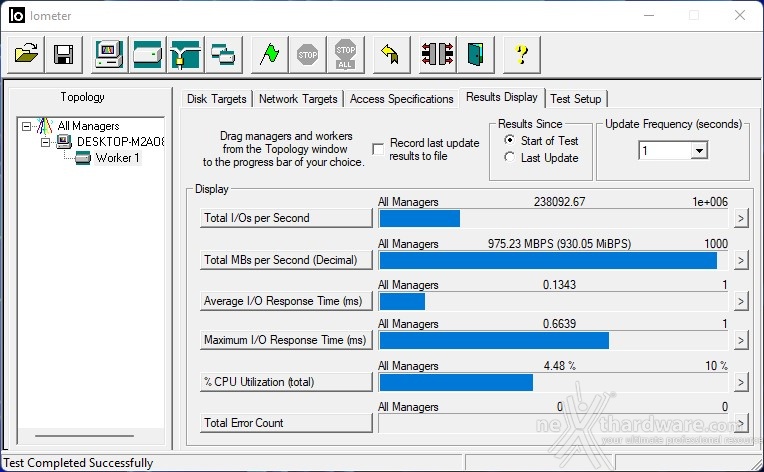The width and height of the screenshot is (764, 472).
Task: Click the 0.1343 average response value
Action: (559, 284)
